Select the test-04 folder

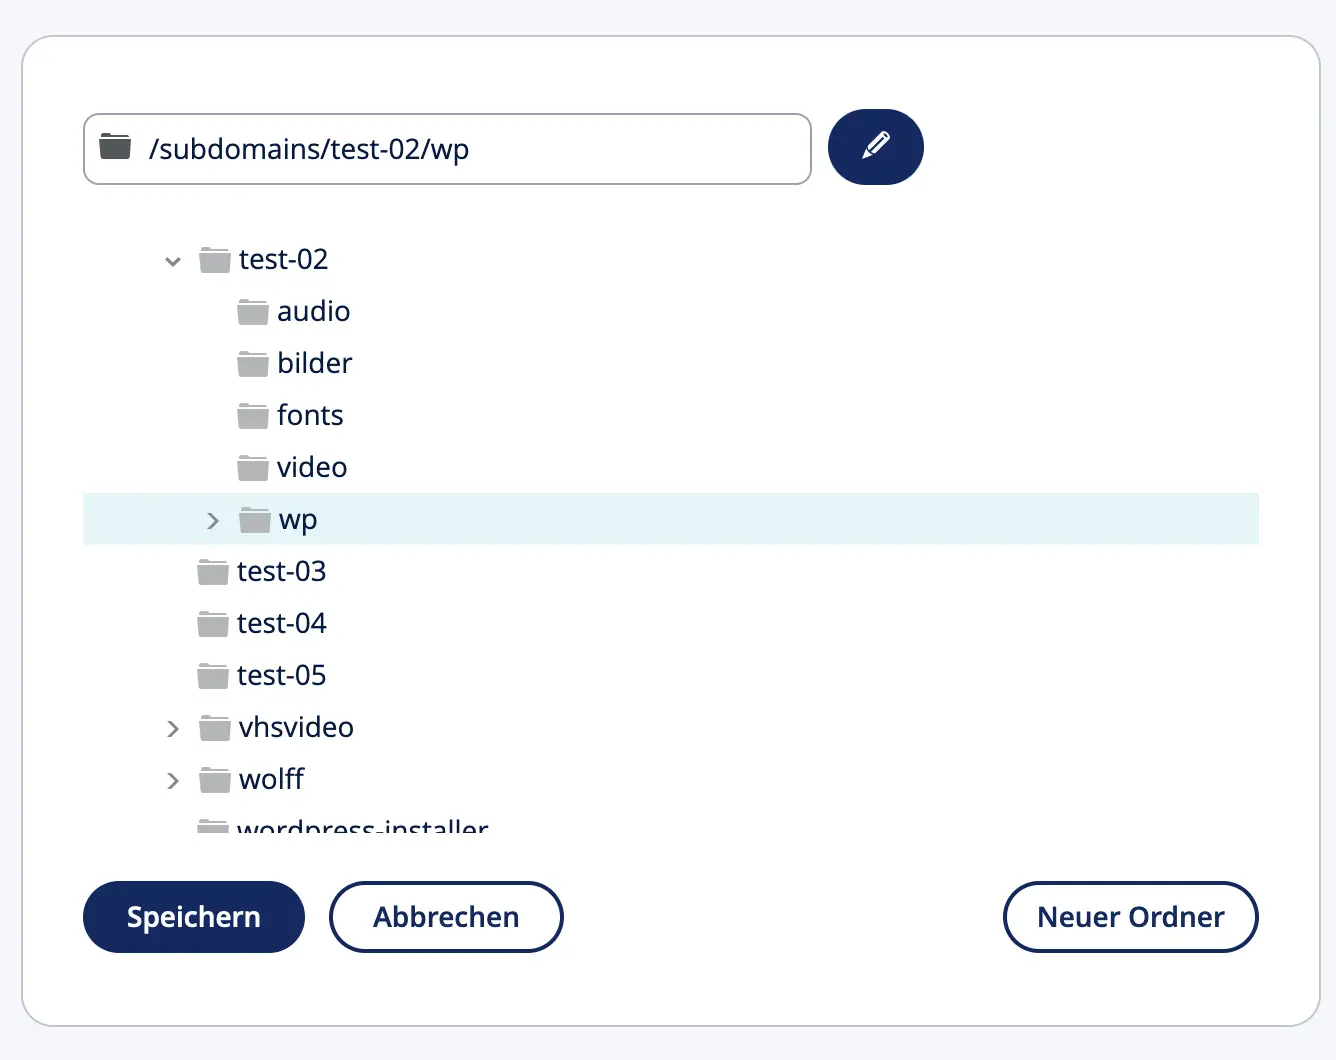pyautogui.click(x=281, y=624)
